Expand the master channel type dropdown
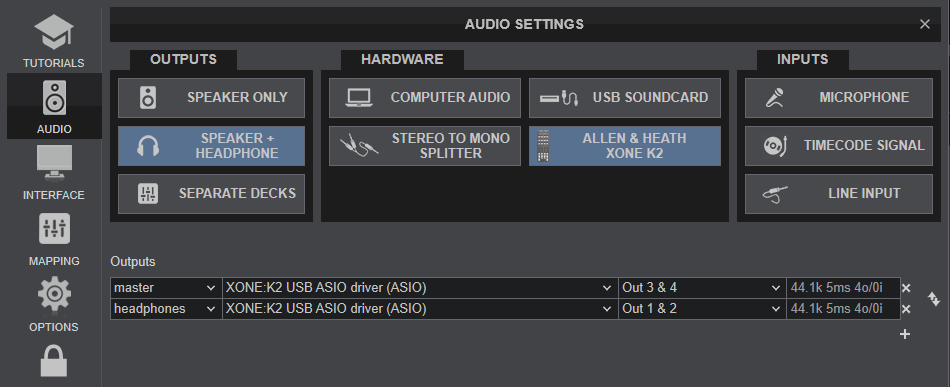The width and height of the screenshot is (950, 387). pos(166,288)
